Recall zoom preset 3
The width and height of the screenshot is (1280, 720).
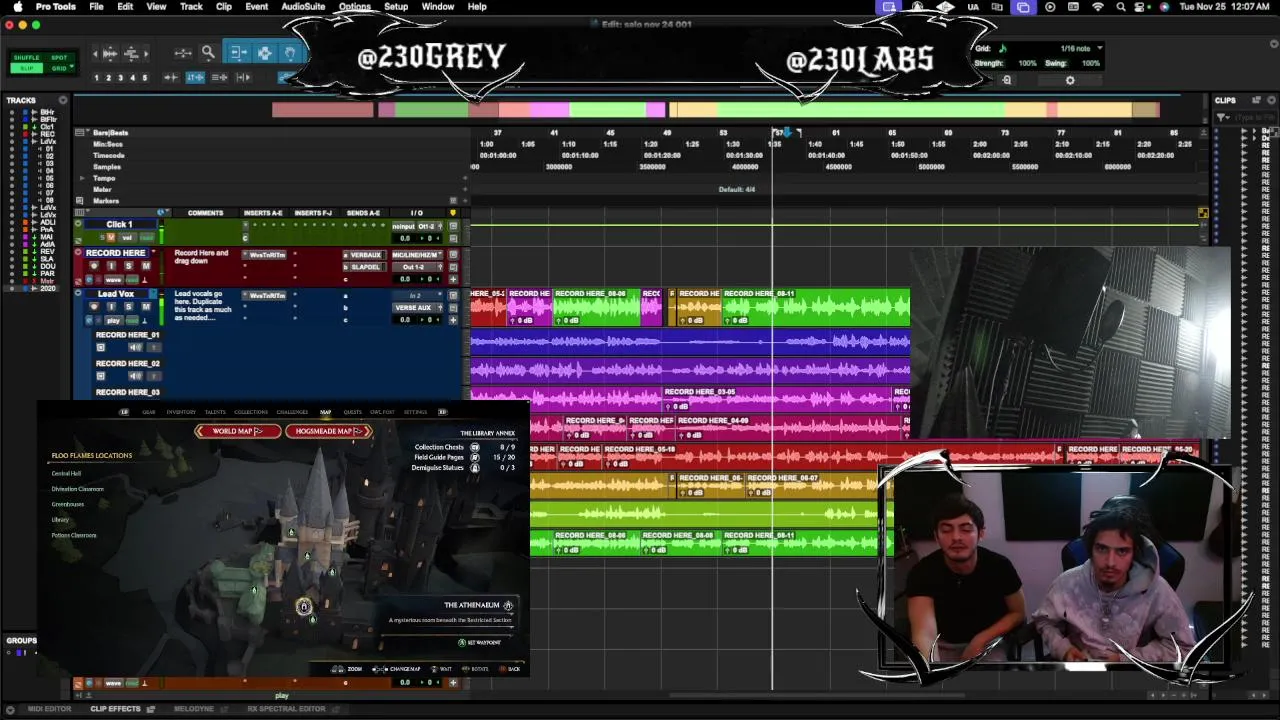click(121, 78)
